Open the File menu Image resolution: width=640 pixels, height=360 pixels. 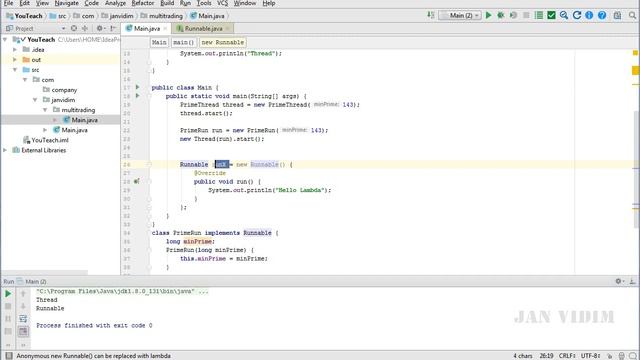pyautogui.click(x=8, y=3)
